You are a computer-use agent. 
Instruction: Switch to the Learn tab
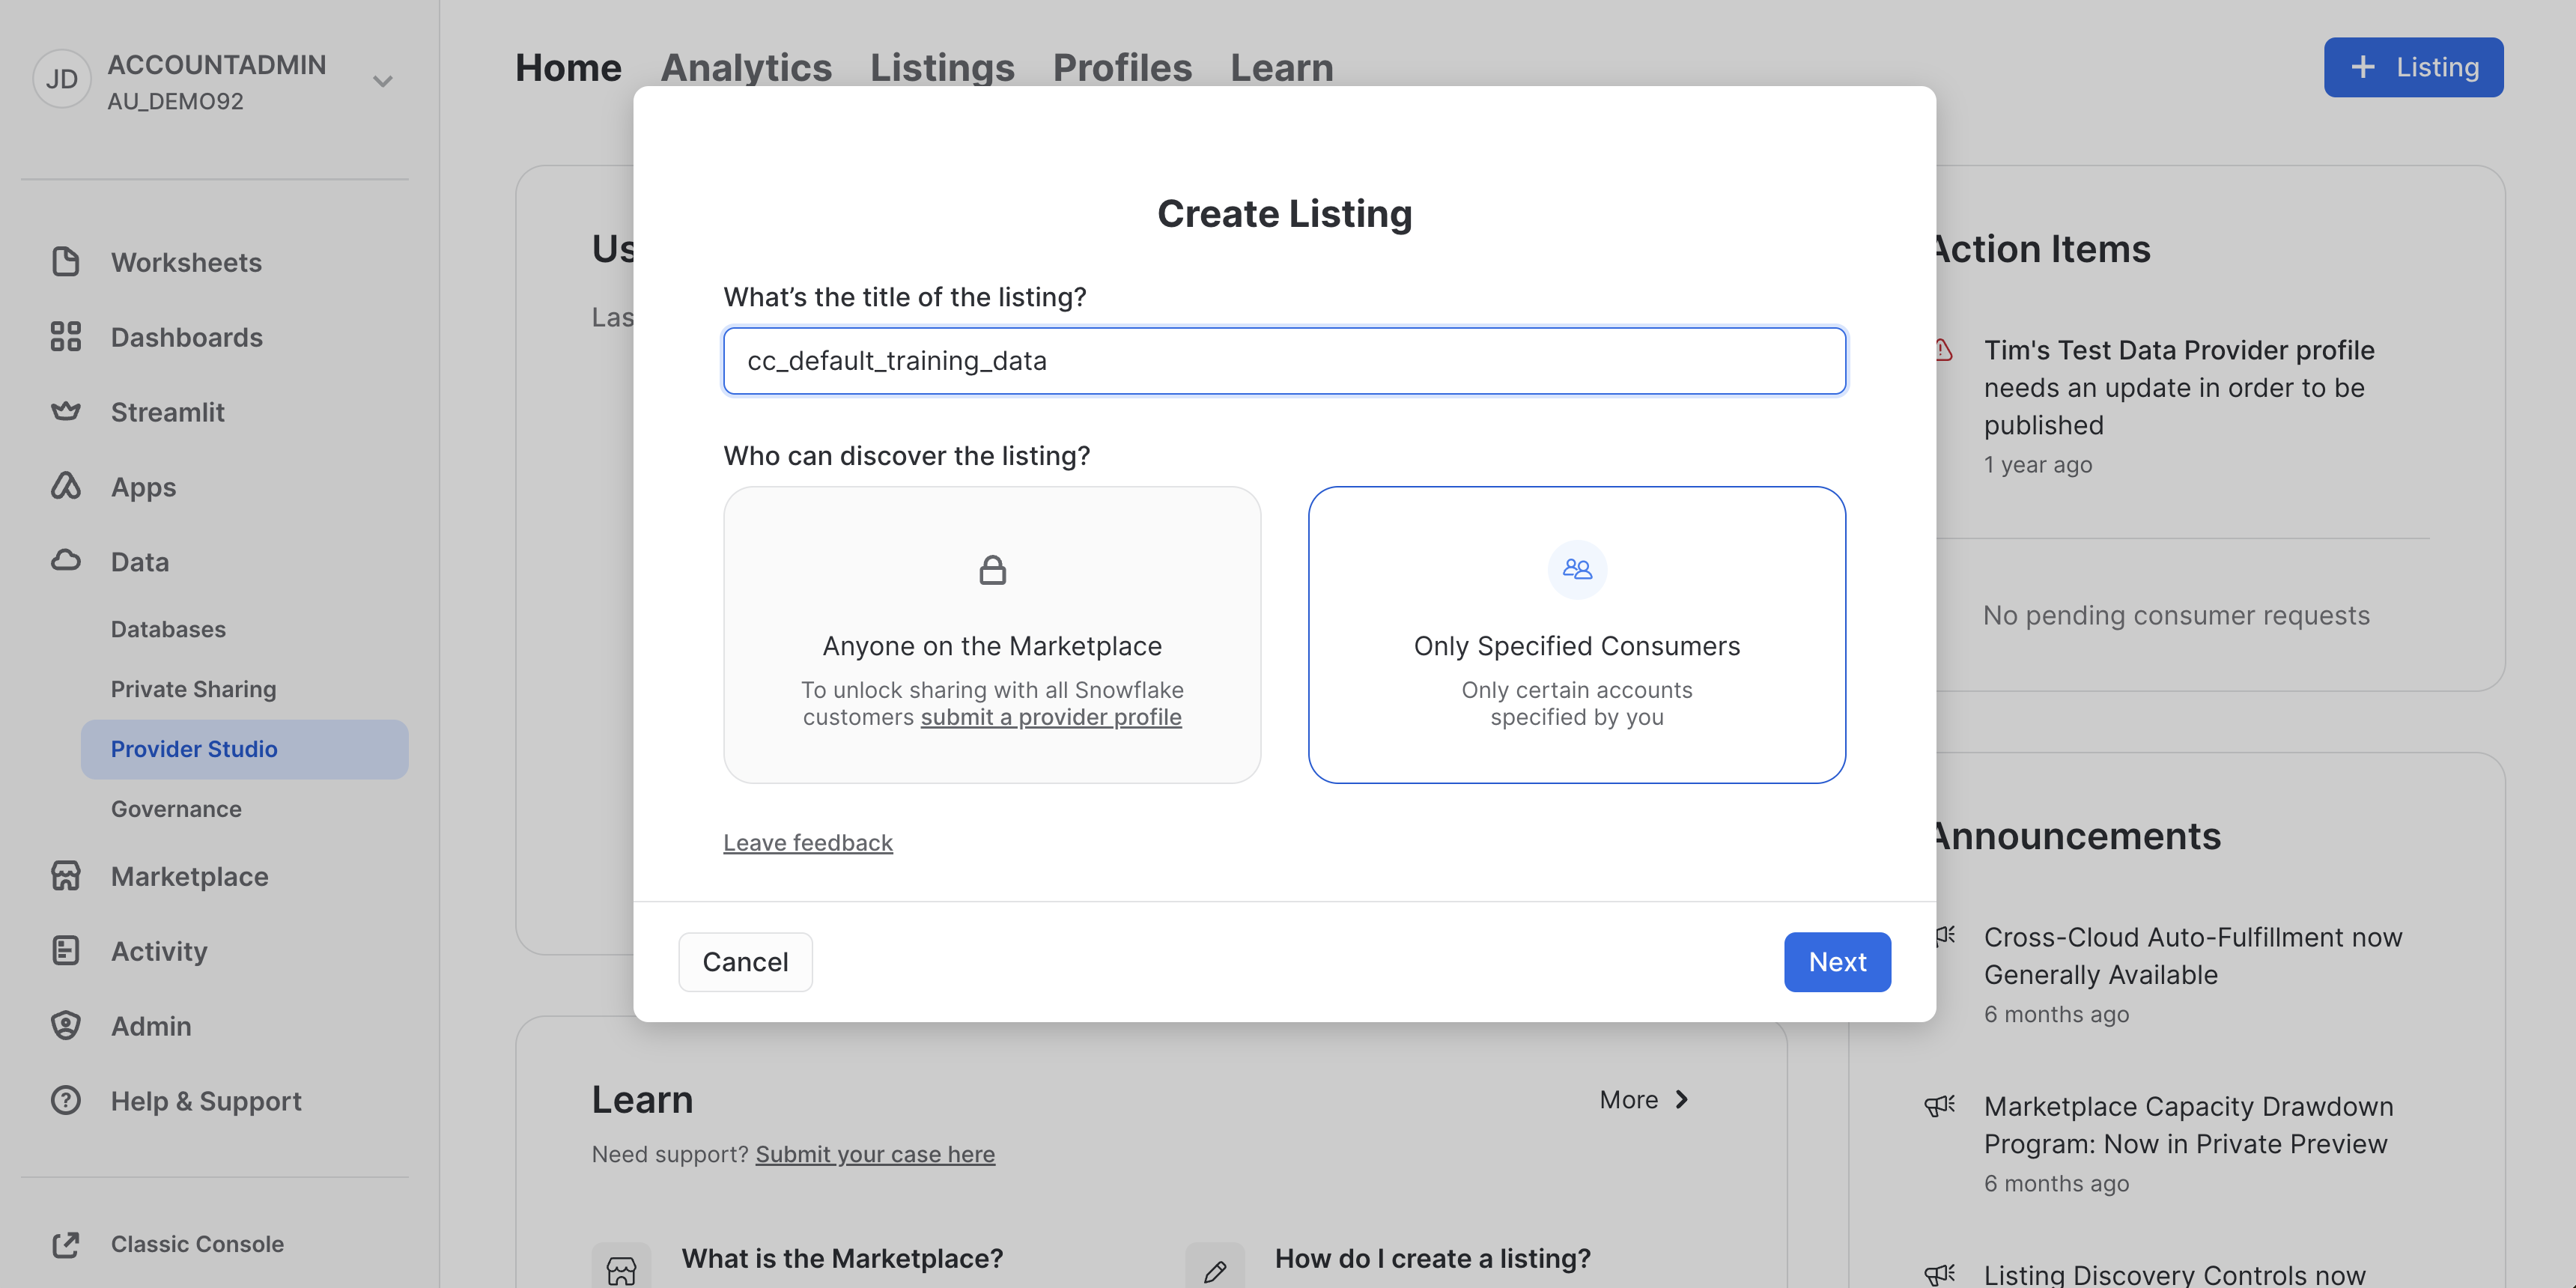pos(1281,68)
